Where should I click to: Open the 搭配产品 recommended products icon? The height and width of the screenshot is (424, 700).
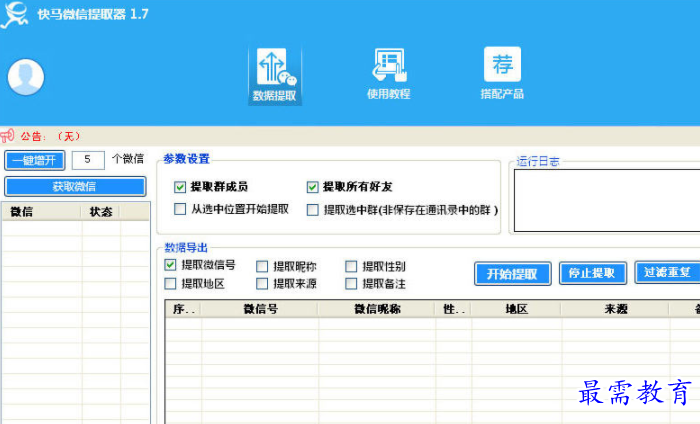pyautogui.click(x=502, y=74)
